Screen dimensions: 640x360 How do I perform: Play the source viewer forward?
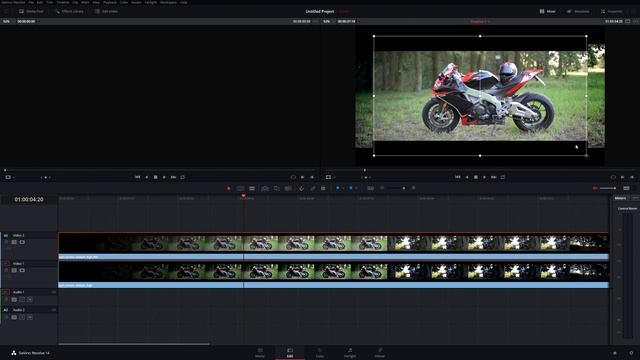click(164, 177)
